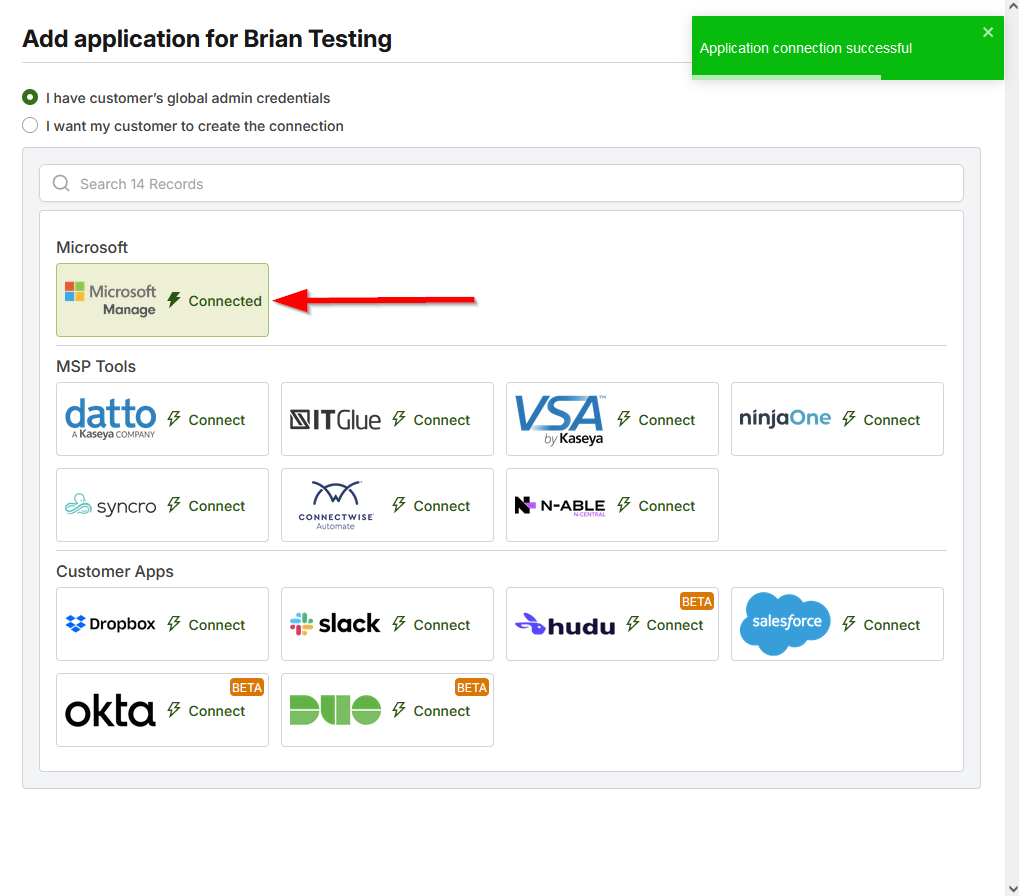
Task: Click the Salesforce cloud logo
Action: pos(785,623)
